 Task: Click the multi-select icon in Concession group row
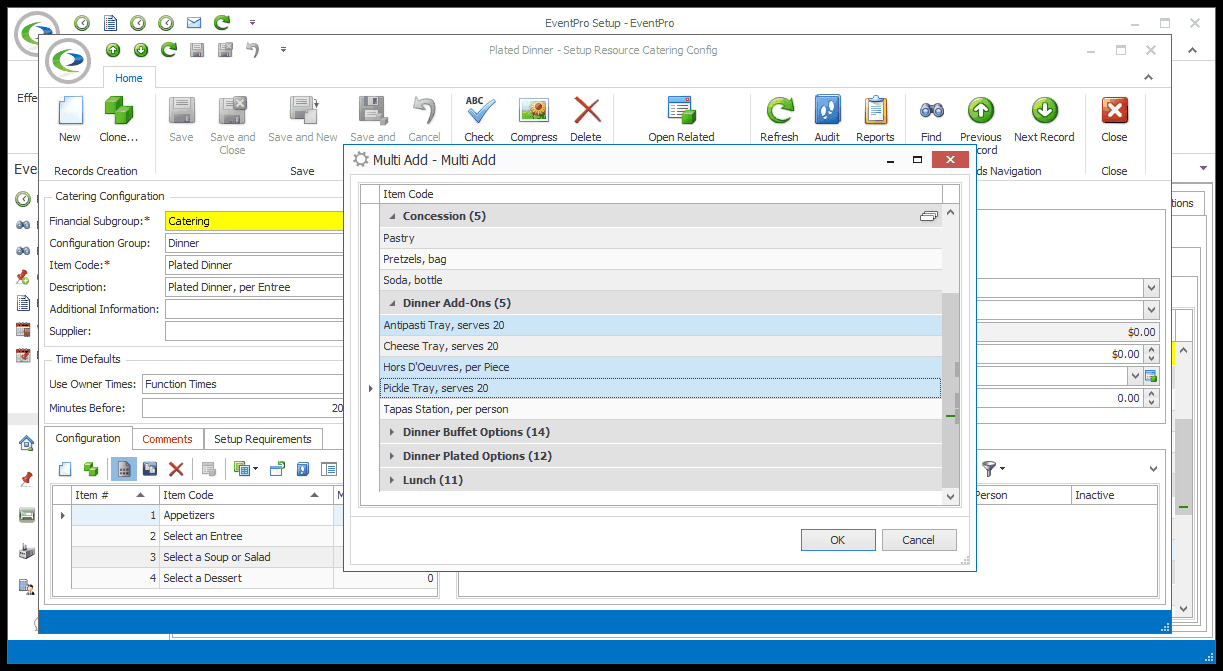click(x=929, y=216)
